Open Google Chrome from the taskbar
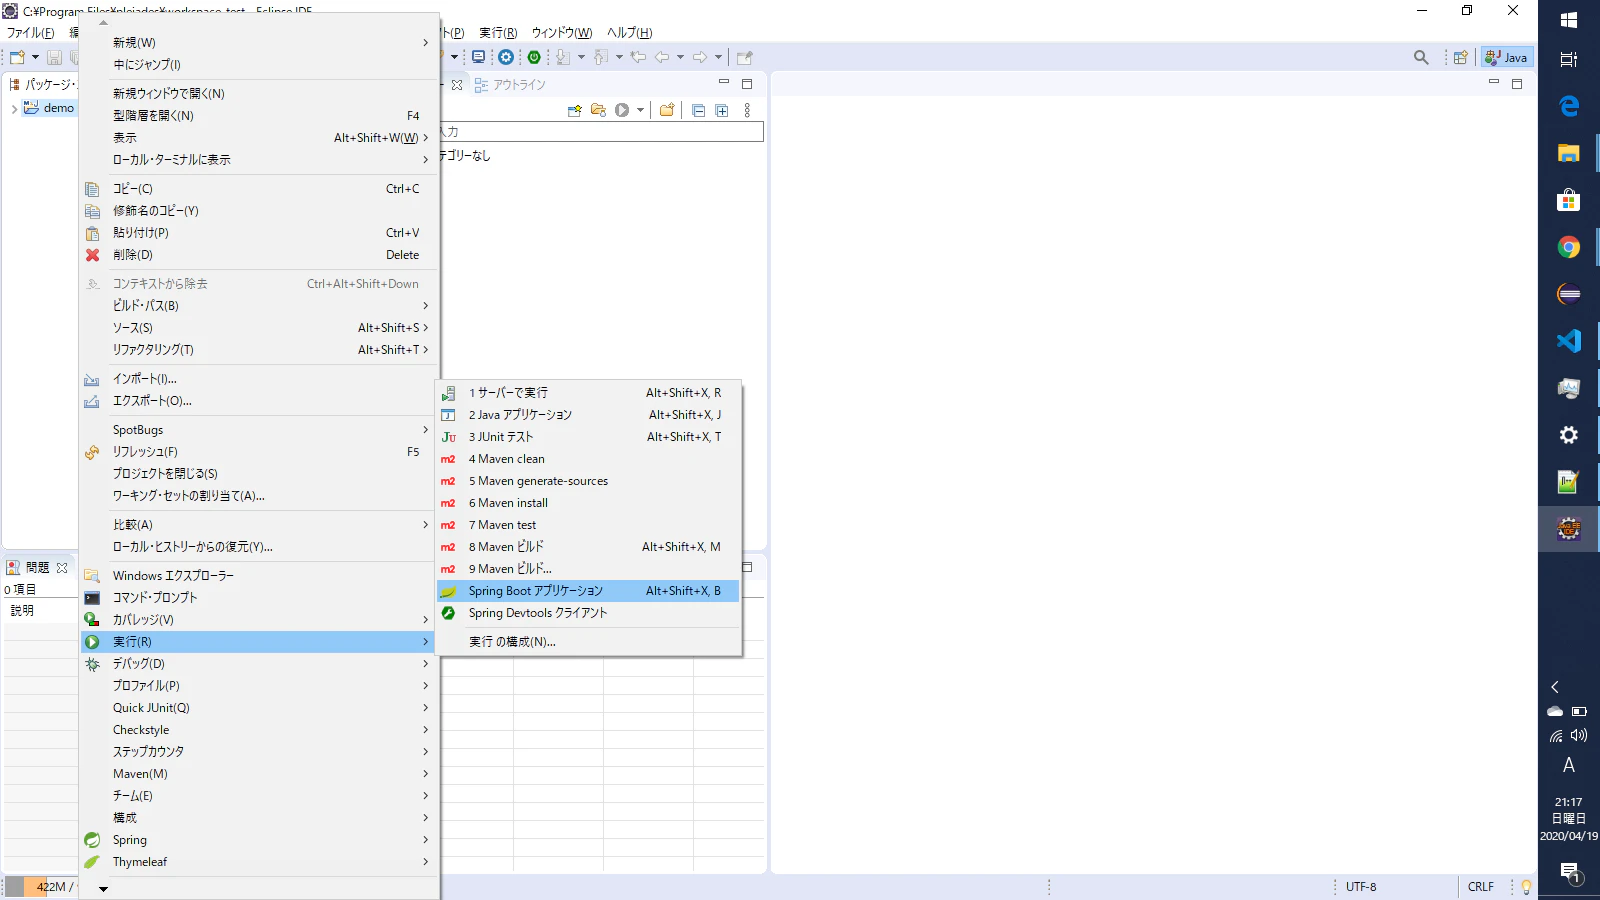1600x900 pixels. (1568, 247)
